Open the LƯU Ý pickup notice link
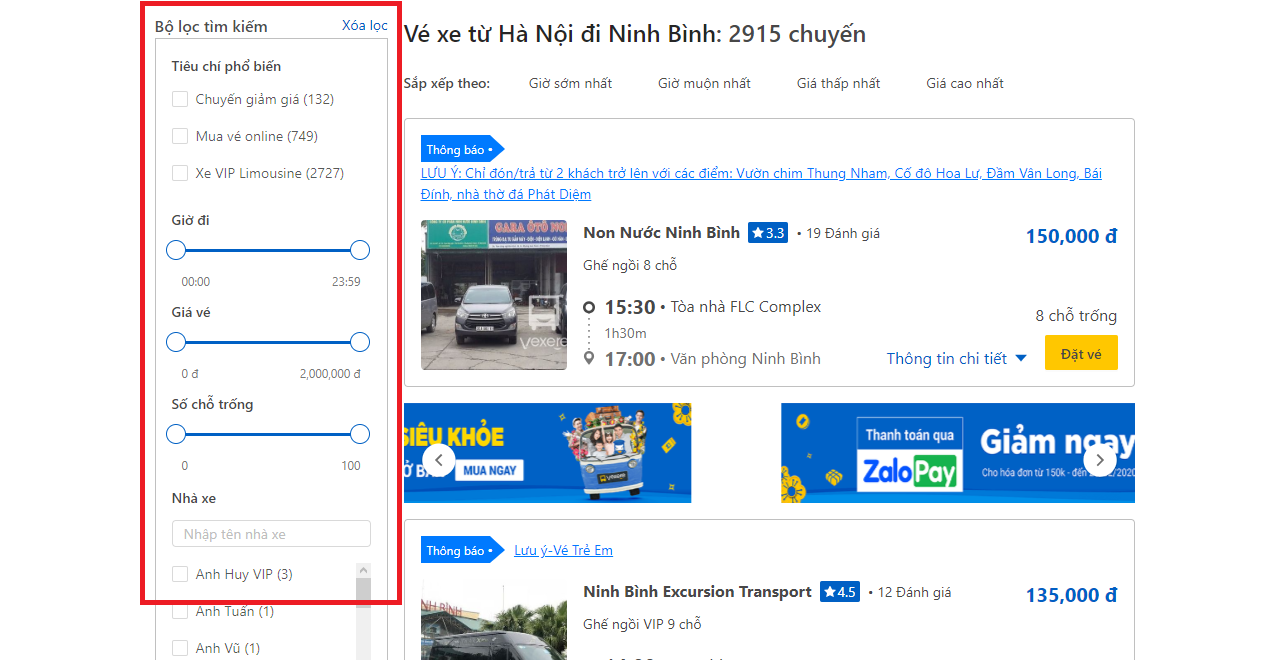Viewport: 1287px width, 660px height. click(x=761, y=184)
